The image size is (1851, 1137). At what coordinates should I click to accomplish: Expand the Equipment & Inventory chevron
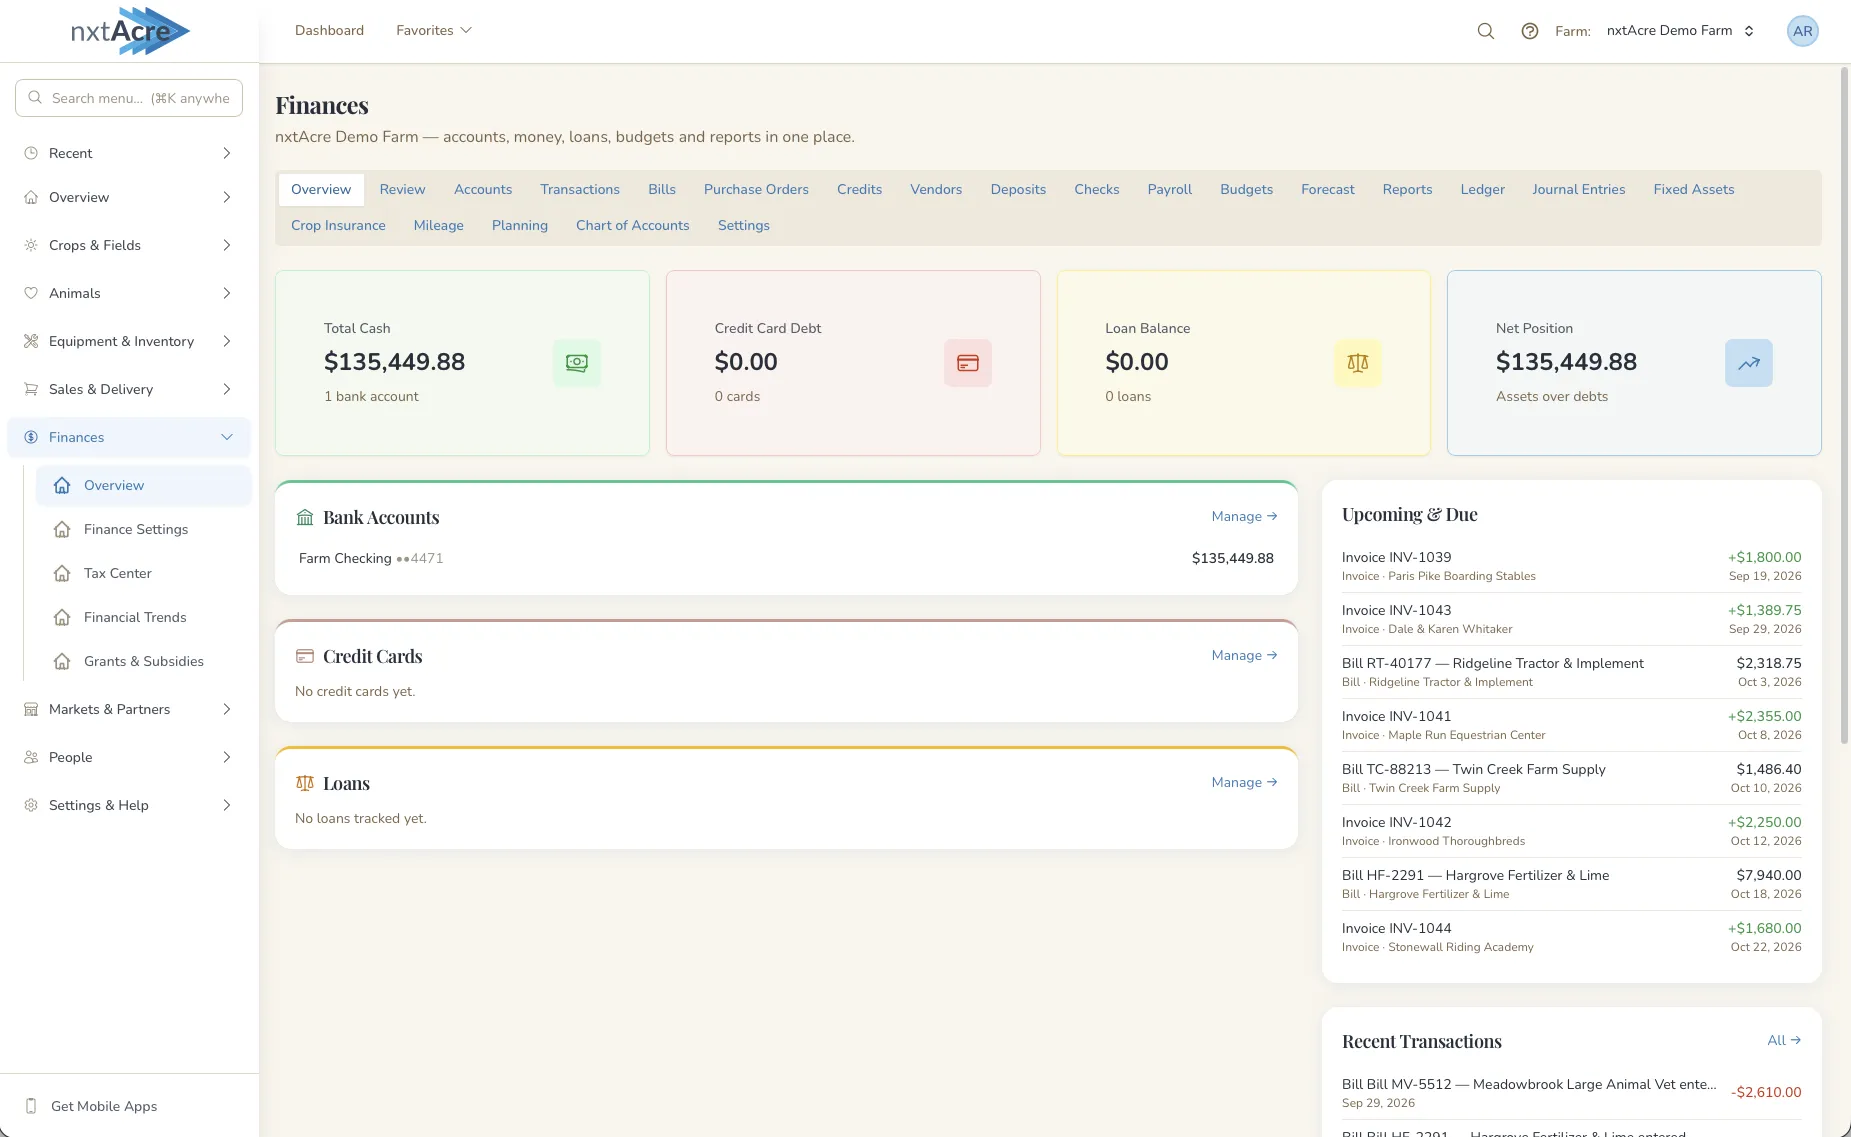coord(227,341)
